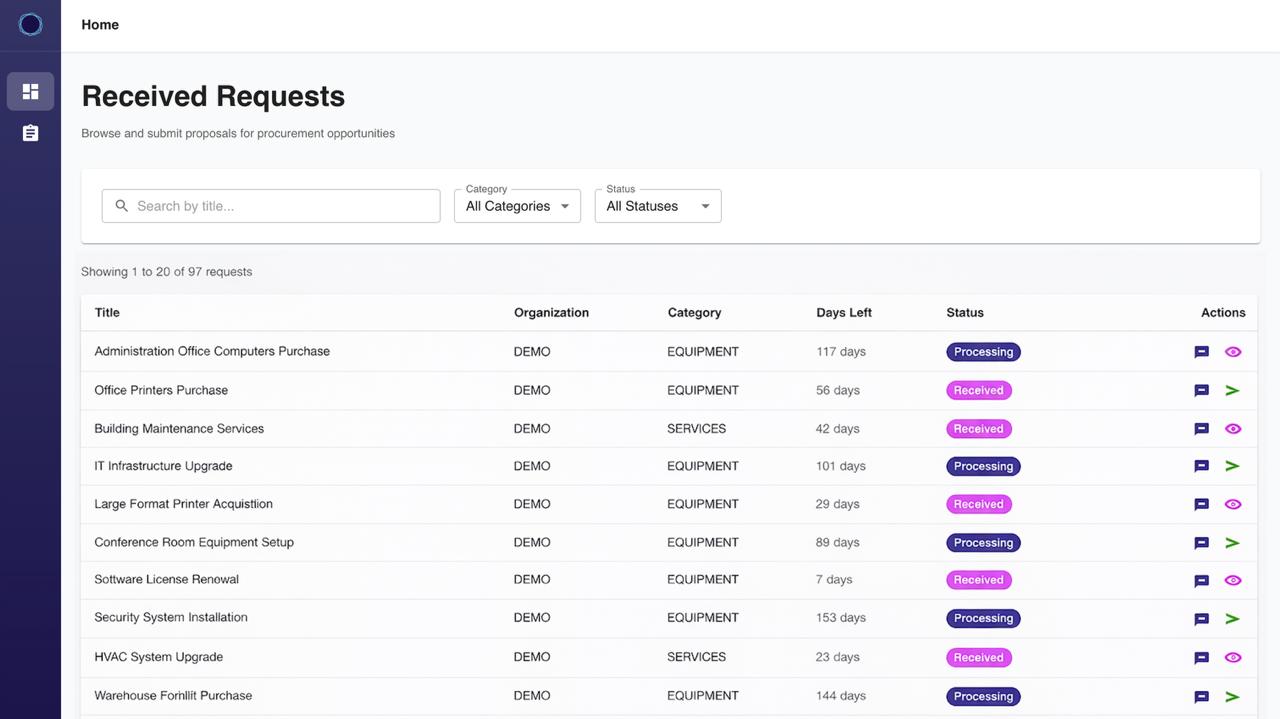Screen dimensions: 1280x719
Task: Click the Home breadcrumb at top
Action: coord(100,25)
